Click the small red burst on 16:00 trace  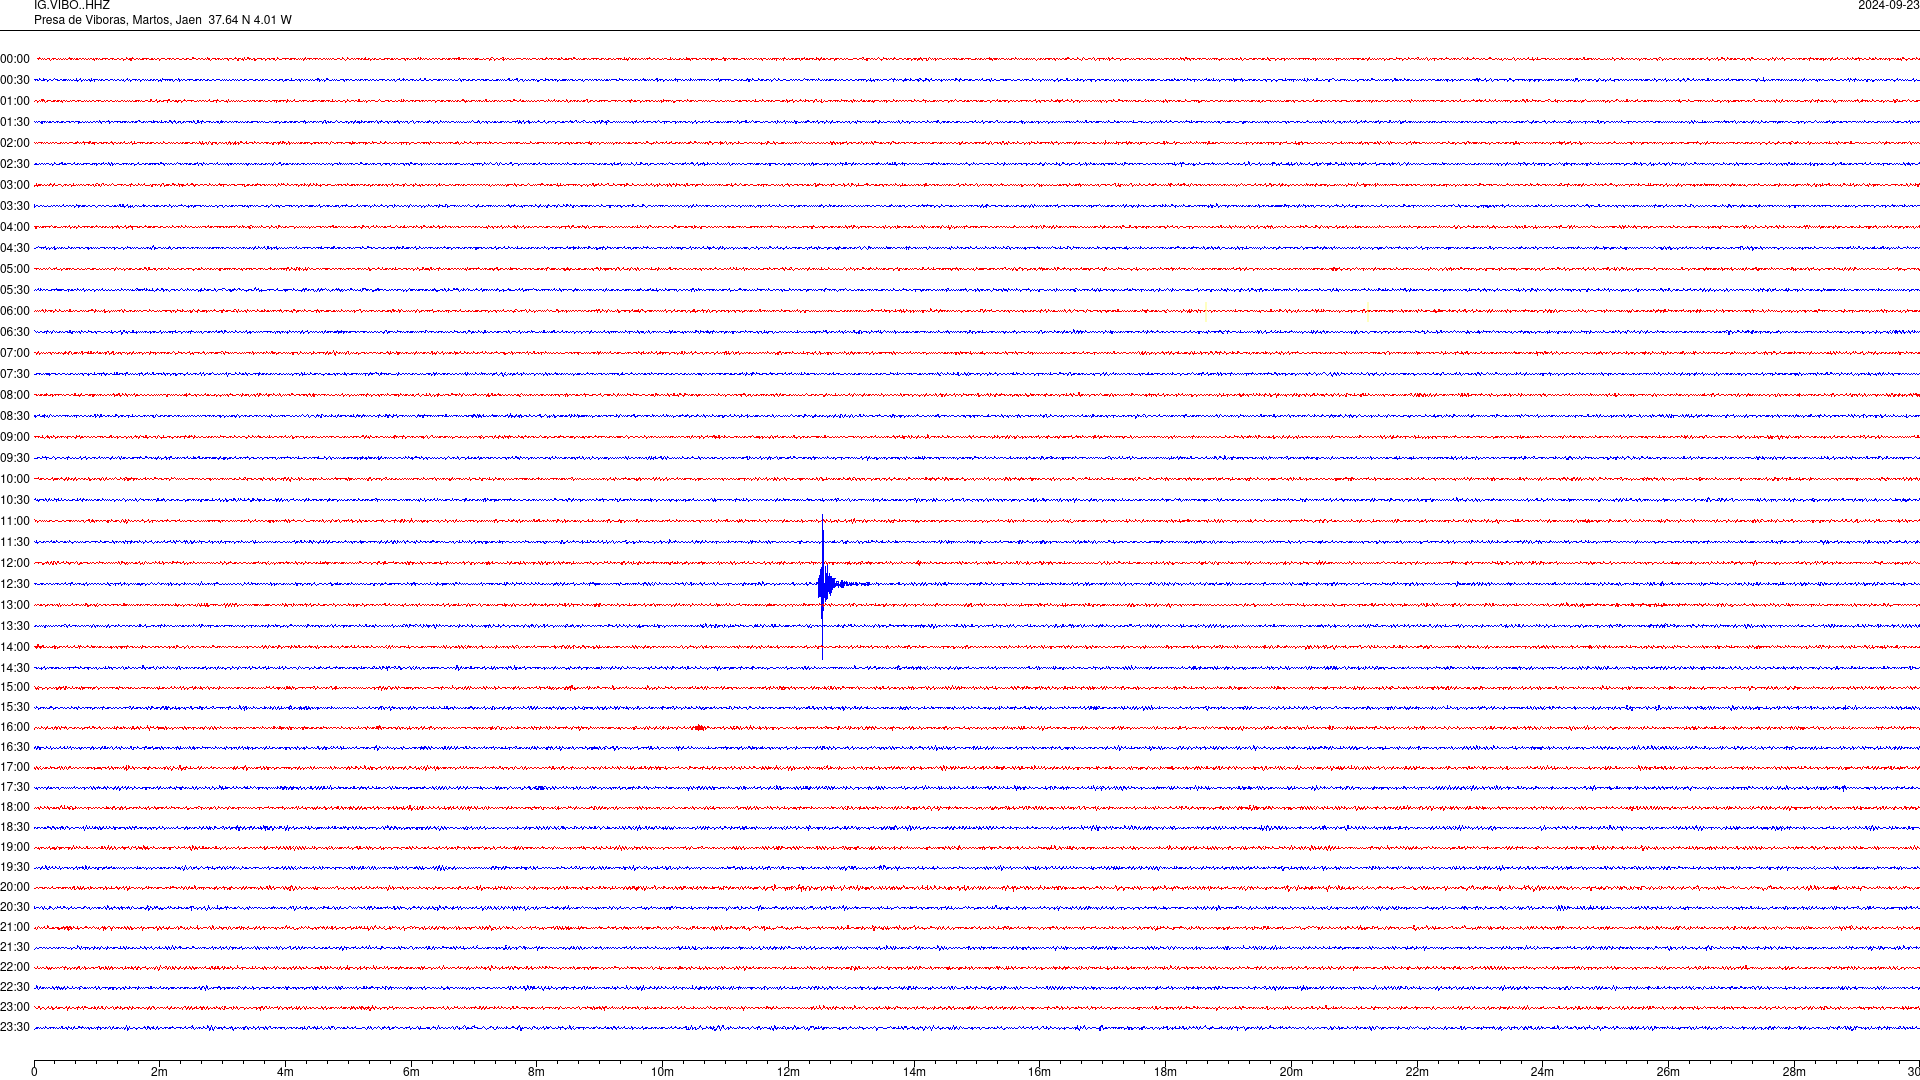point(700,728)
